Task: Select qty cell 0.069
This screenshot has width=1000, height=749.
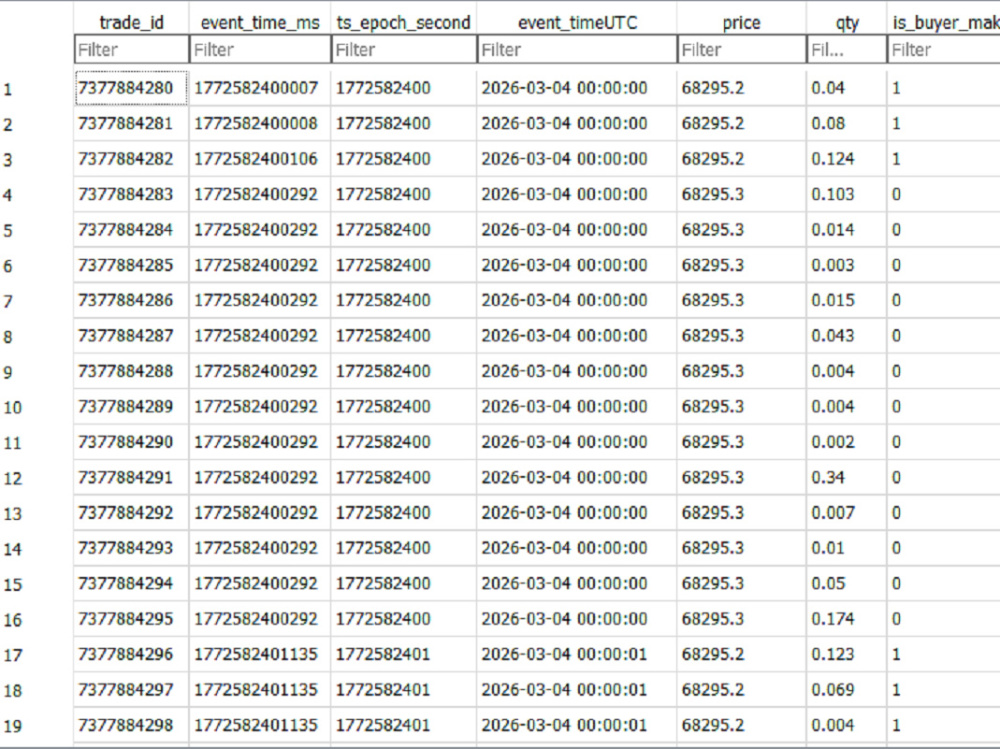Action: pos(847,690)
